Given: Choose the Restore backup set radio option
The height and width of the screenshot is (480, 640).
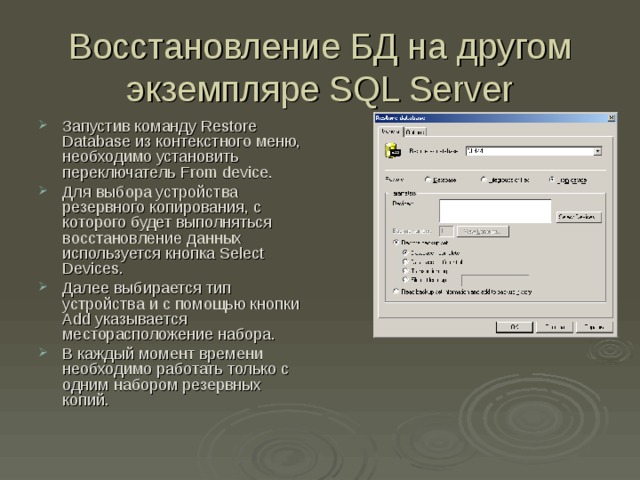Looking at the screenshot, I should click(x=396, y=242).
